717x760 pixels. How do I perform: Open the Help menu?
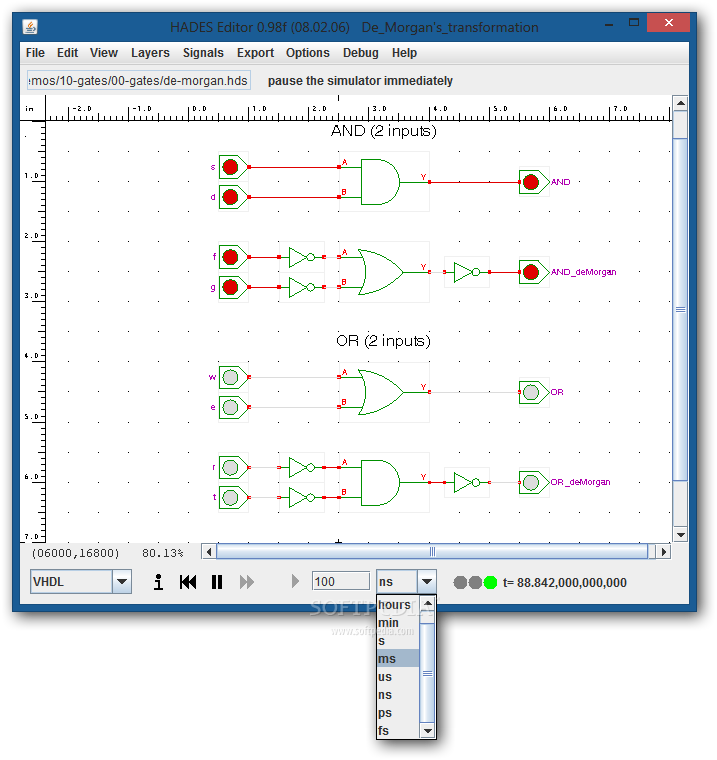tap(404, 53)
